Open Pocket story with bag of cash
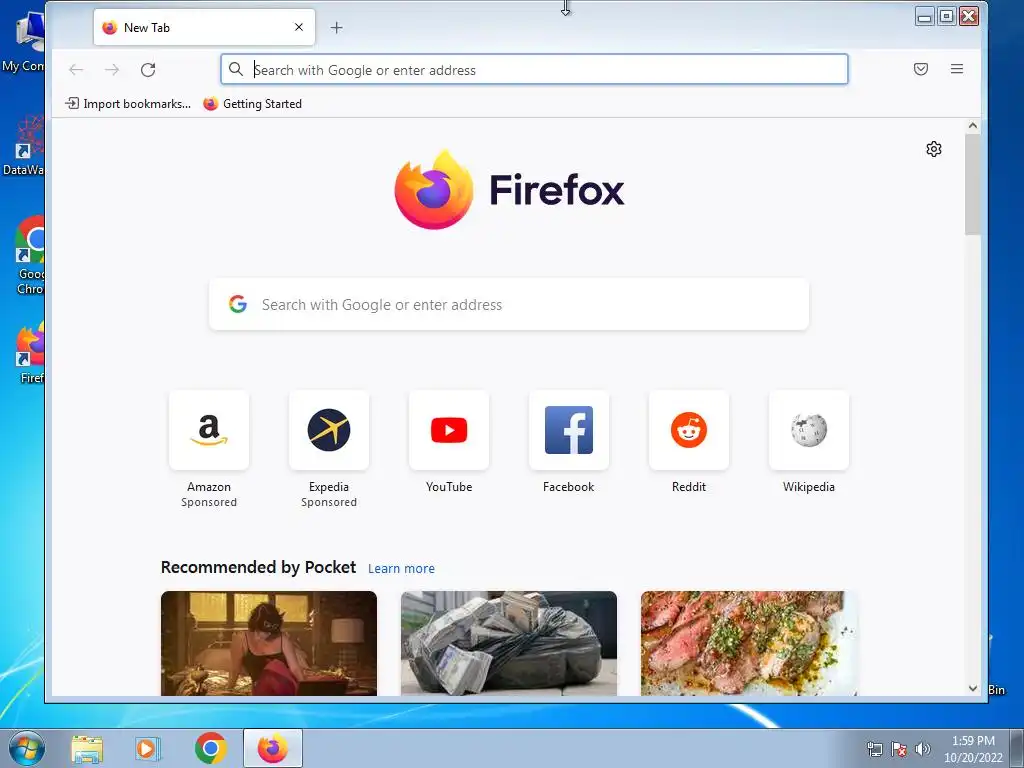This screenshot has width=1024, height=768. click(509, 643)
